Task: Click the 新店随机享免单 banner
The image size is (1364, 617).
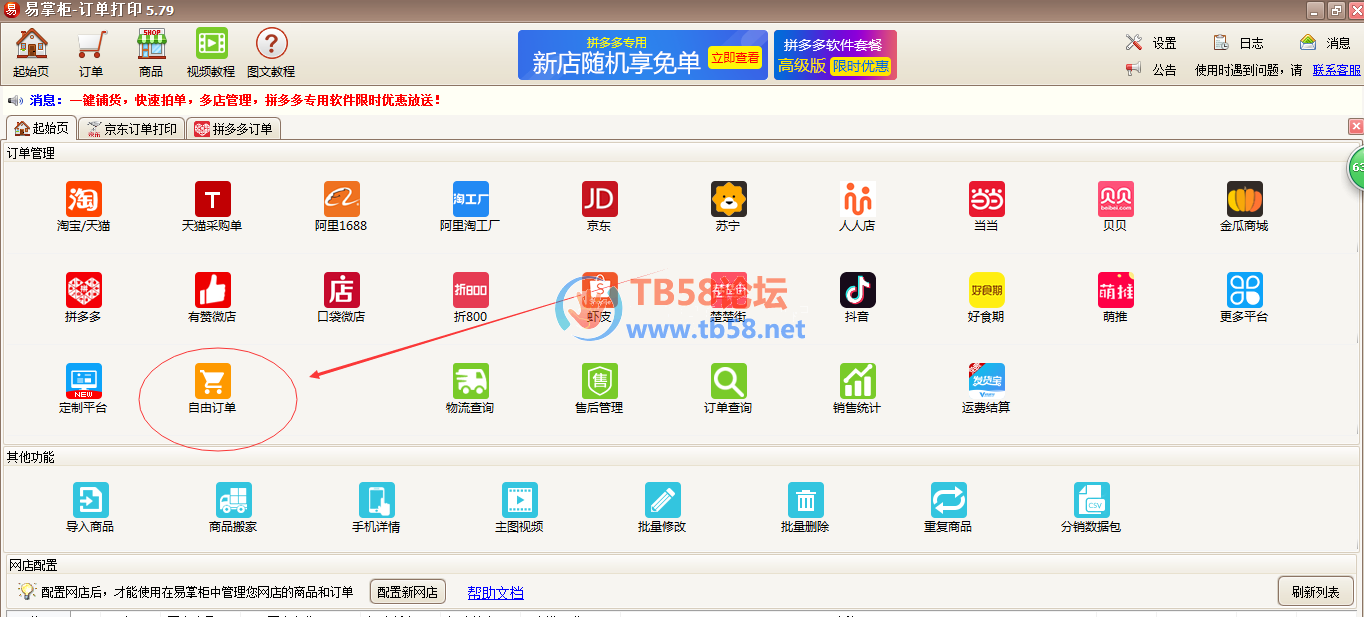Action: click(x=642, y=55)
